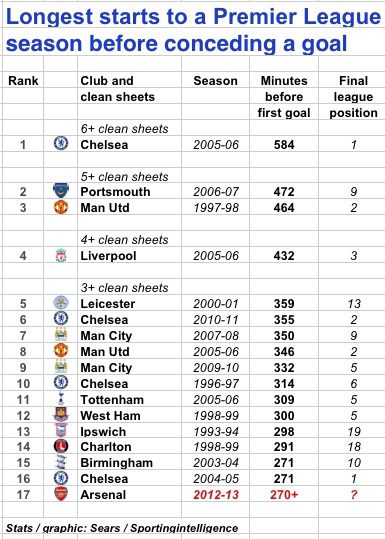Click the Tottenham club crest
This screenshot has width=385, height=539.
pos(61,399)
